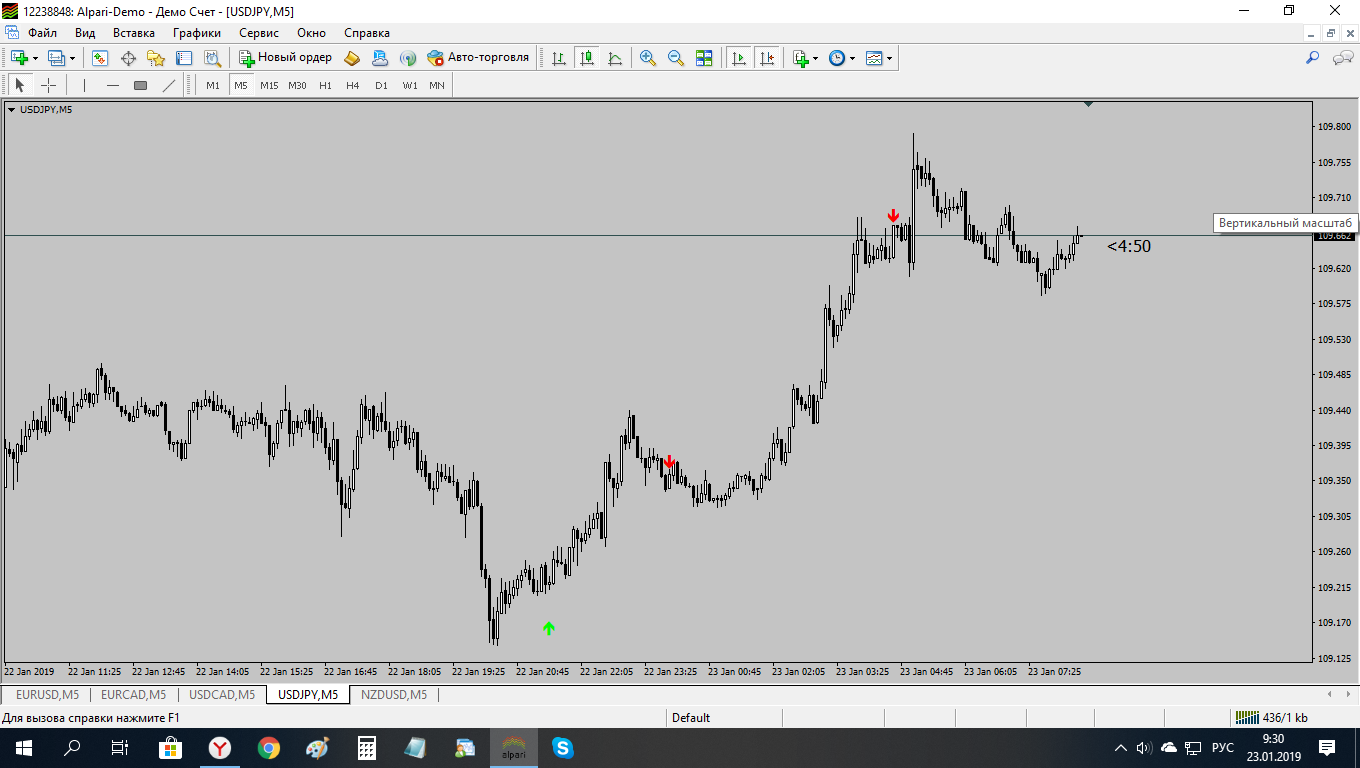The image size is (1360, 768).
Task: Zoom in on the chart
Action: pyautogui.click(x=648, y=58)
